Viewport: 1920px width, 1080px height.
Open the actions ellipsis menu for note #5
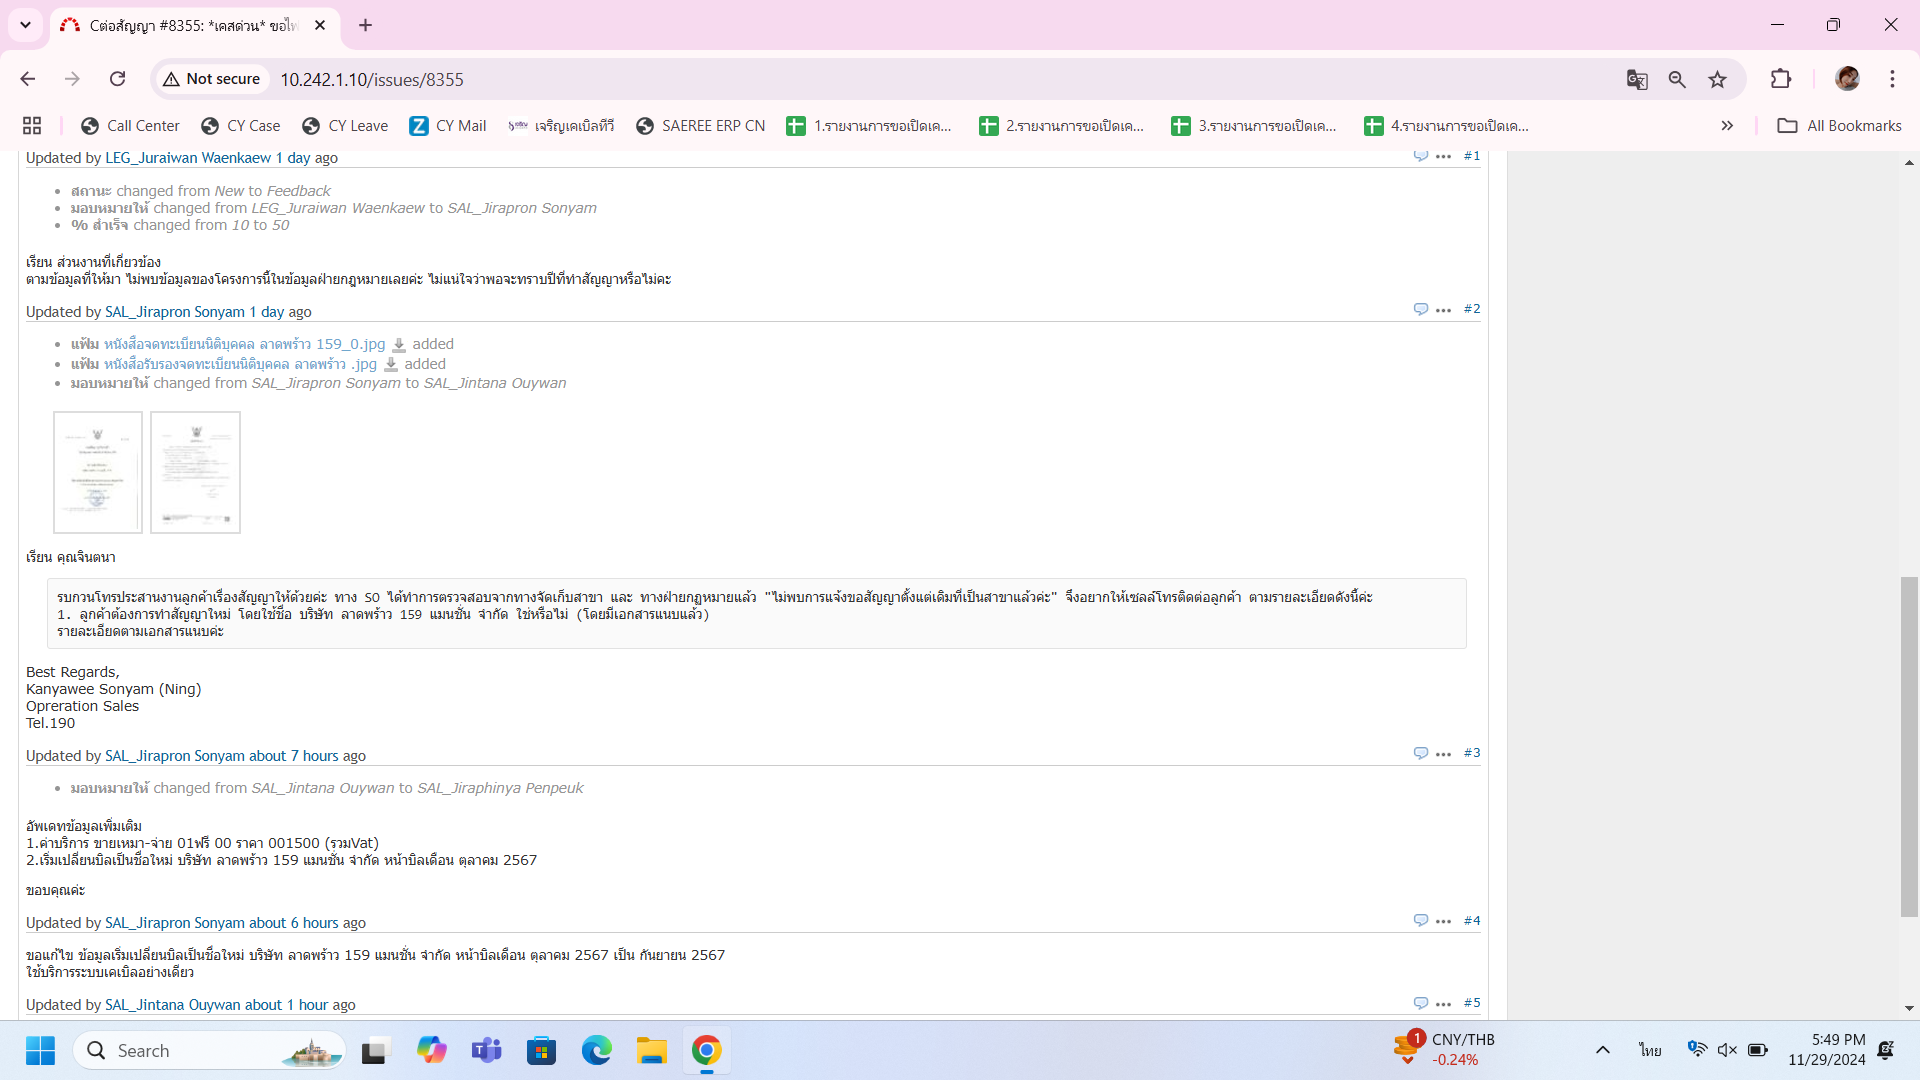click(1443, 1004)
